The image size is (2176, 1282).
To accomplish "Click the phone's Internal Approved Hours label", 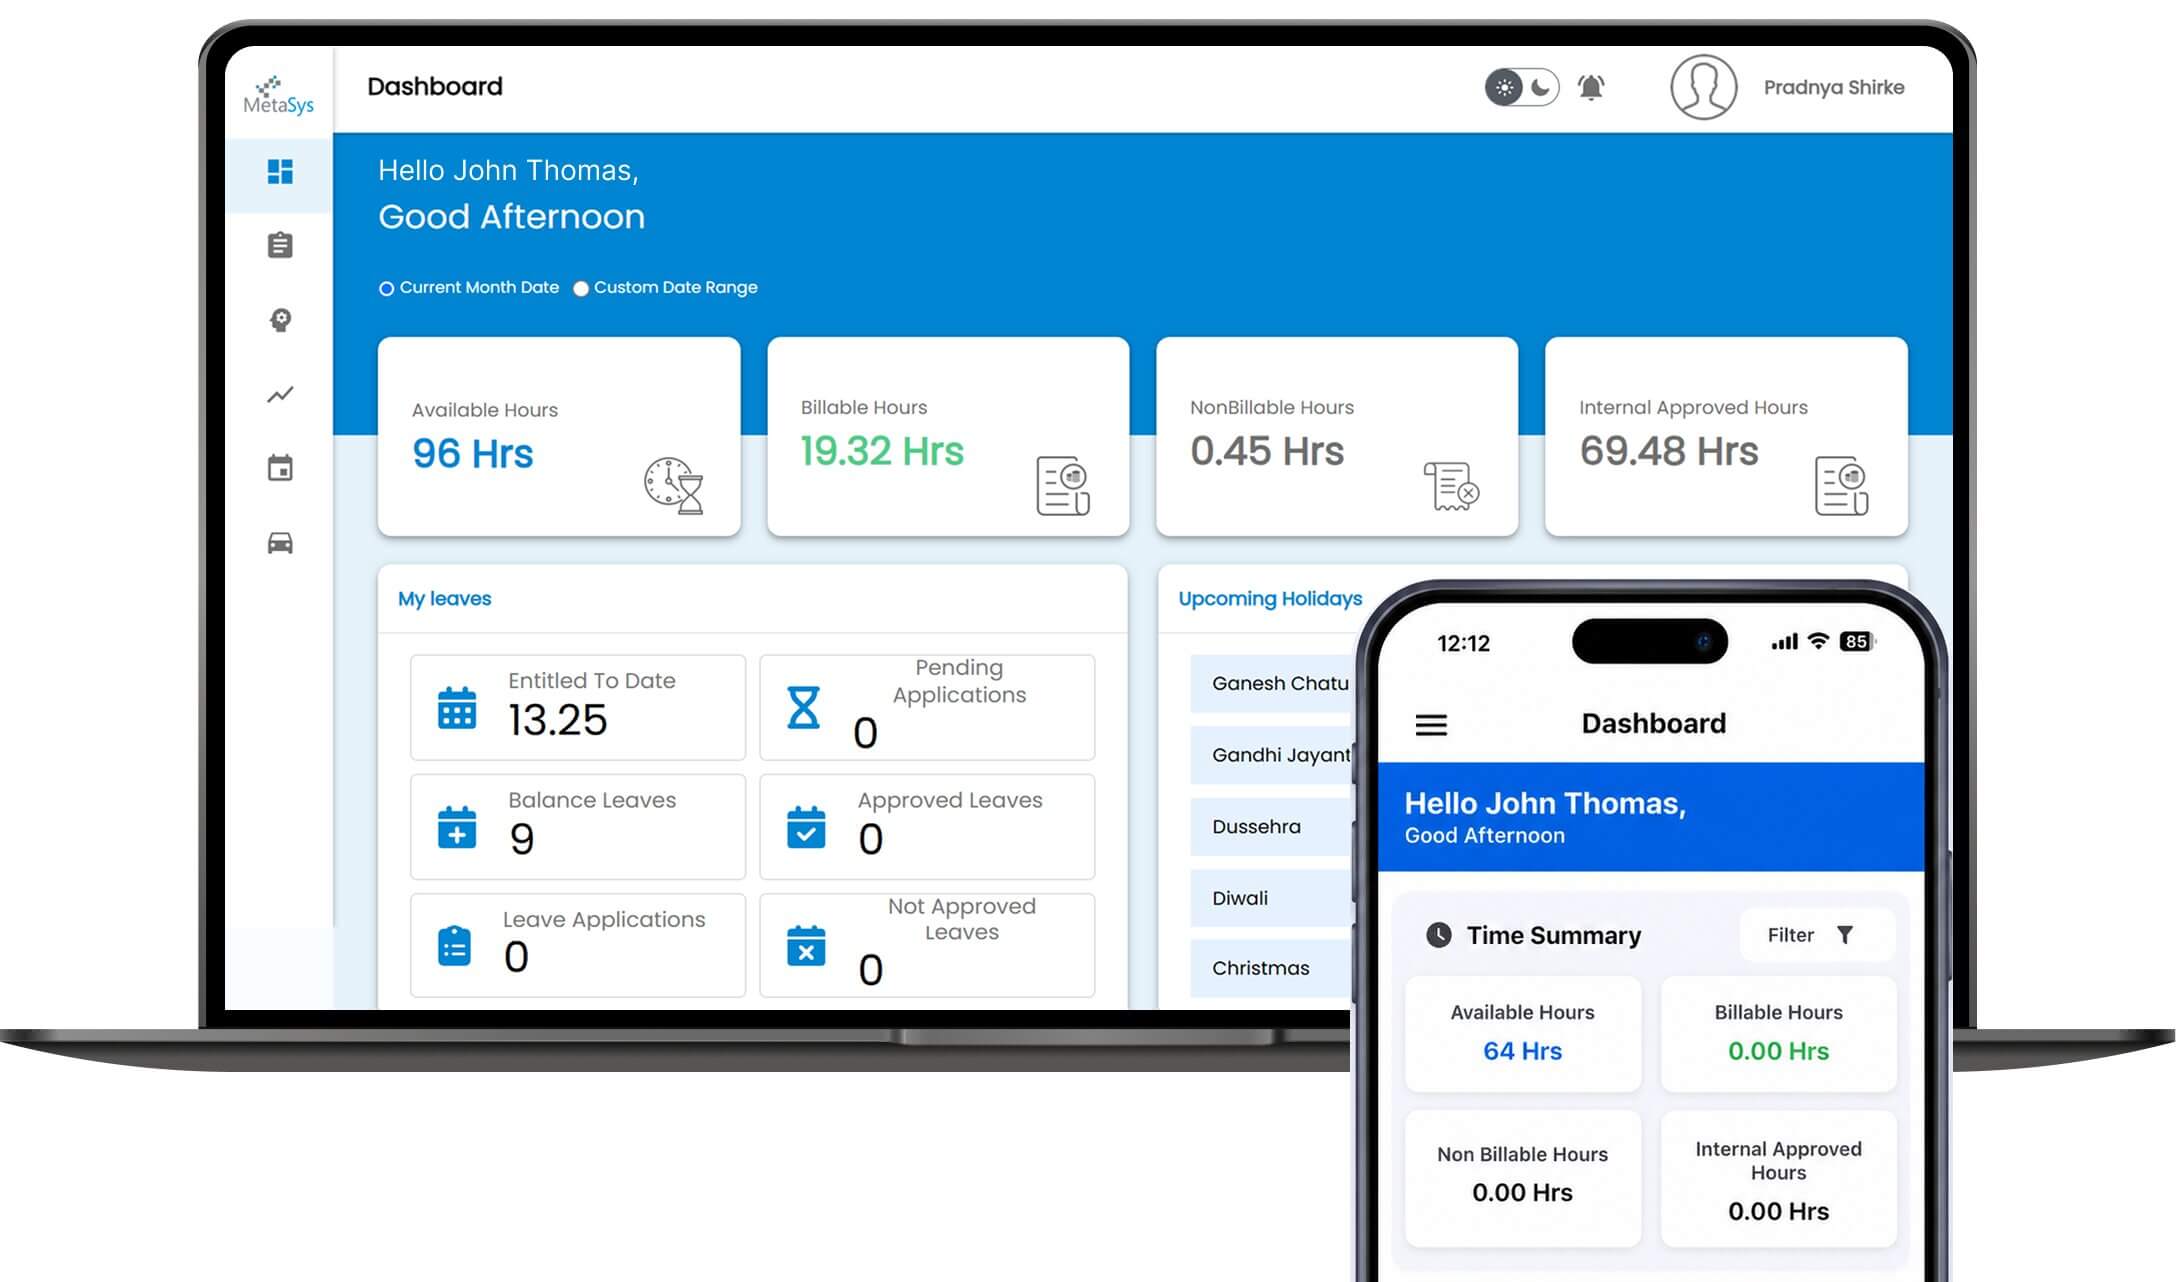I will click(1778, 1161).
